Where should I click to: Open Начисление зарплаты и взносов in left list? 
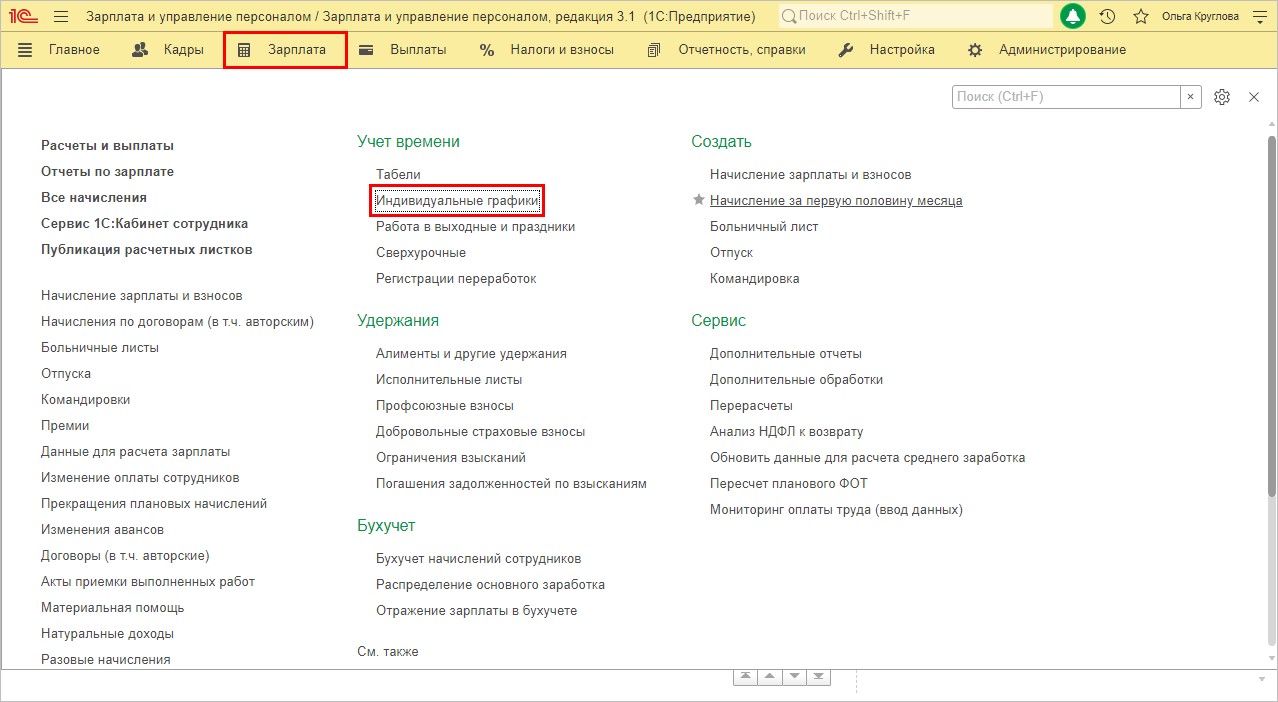[x=142, y=295]
